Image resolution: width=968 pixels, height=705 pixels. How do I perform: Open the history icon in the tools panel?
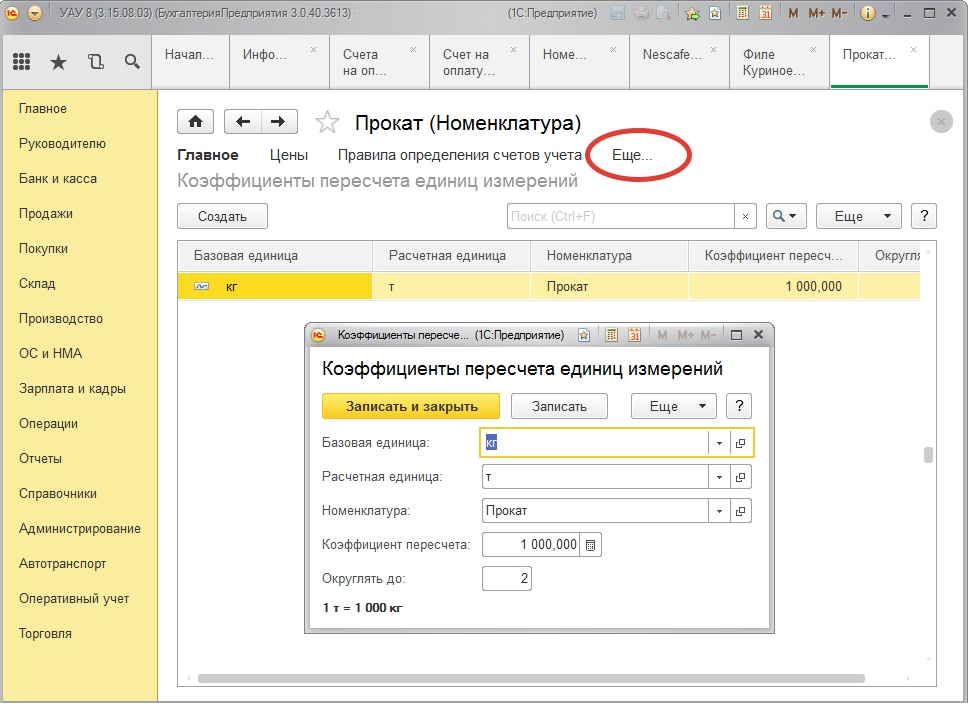pos(96,62)
